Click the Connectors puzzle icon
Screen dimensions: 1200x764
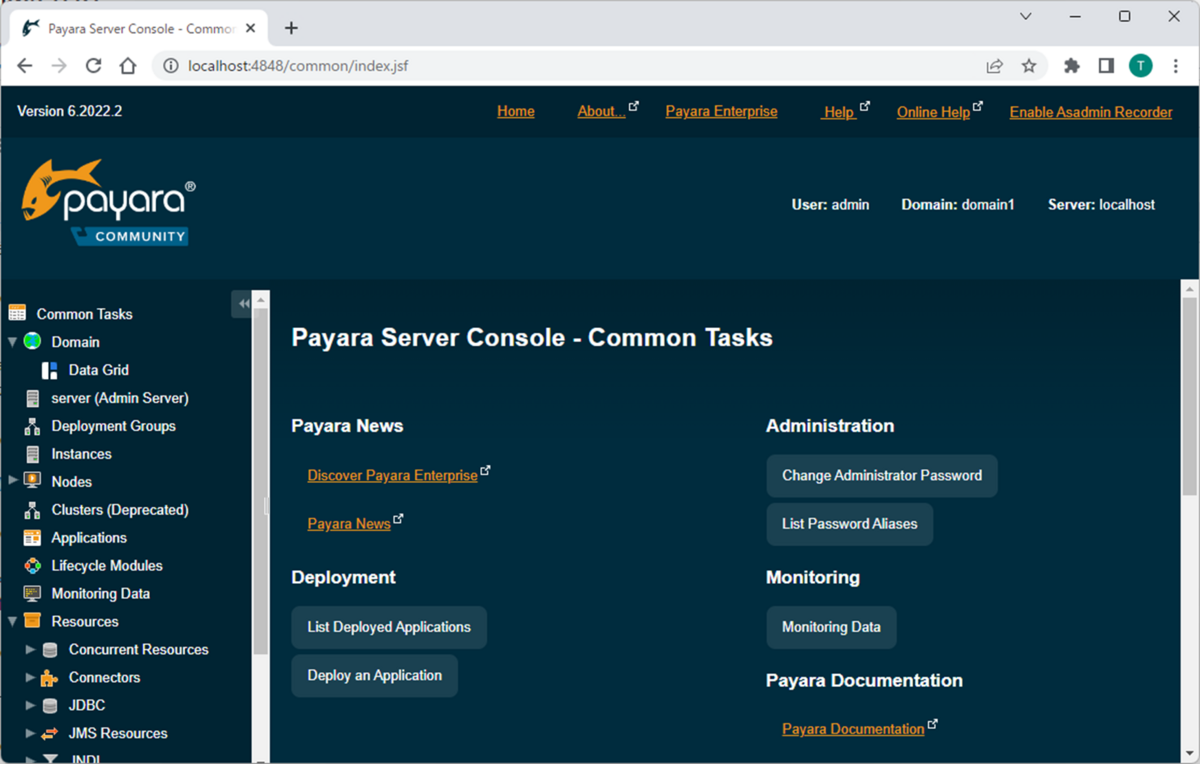(x=49, y=677)
